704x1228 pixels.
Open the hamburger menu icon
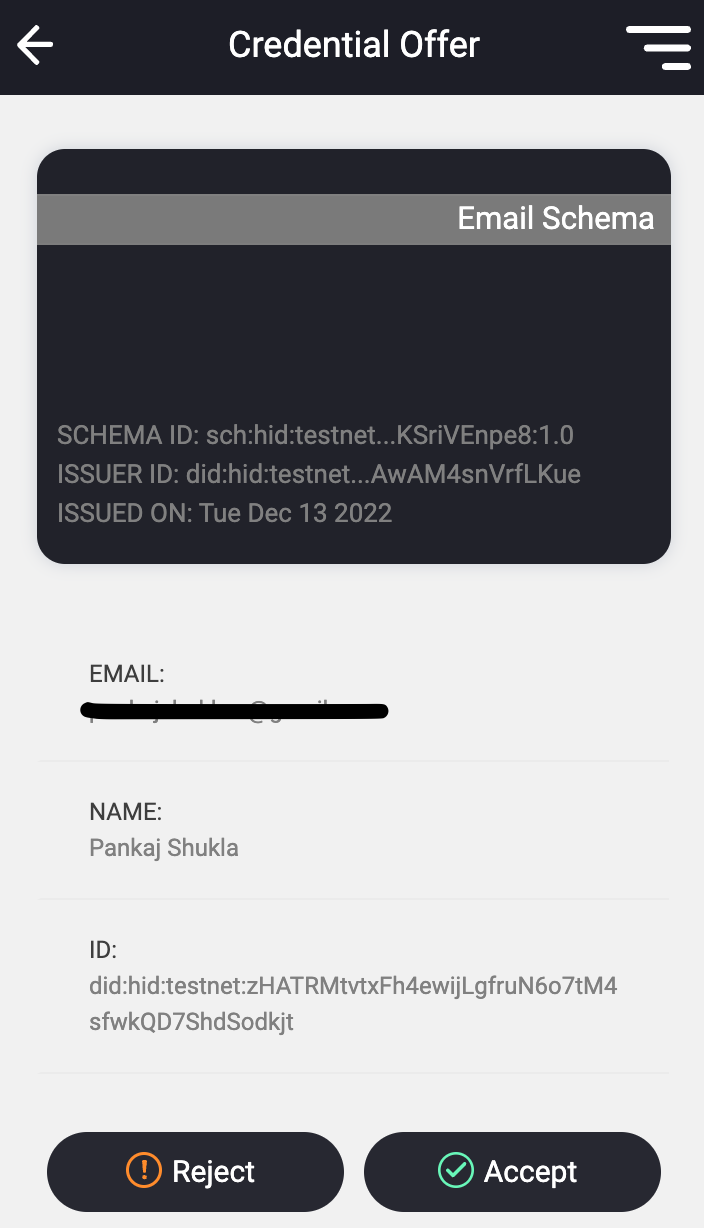pyautogui.click(x=658, y=47)
